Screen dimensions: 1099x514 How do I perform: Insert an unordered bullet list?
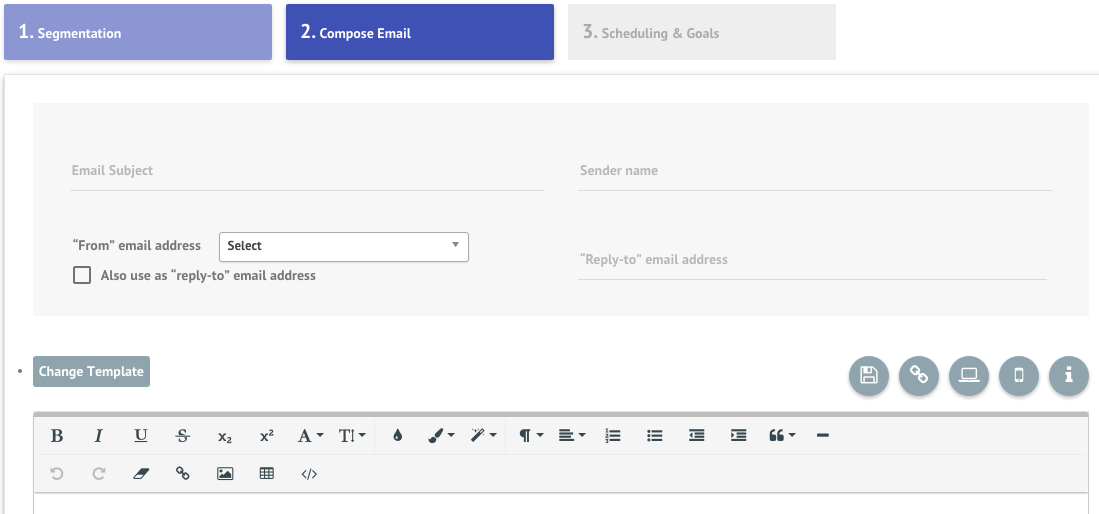point(655,435)
